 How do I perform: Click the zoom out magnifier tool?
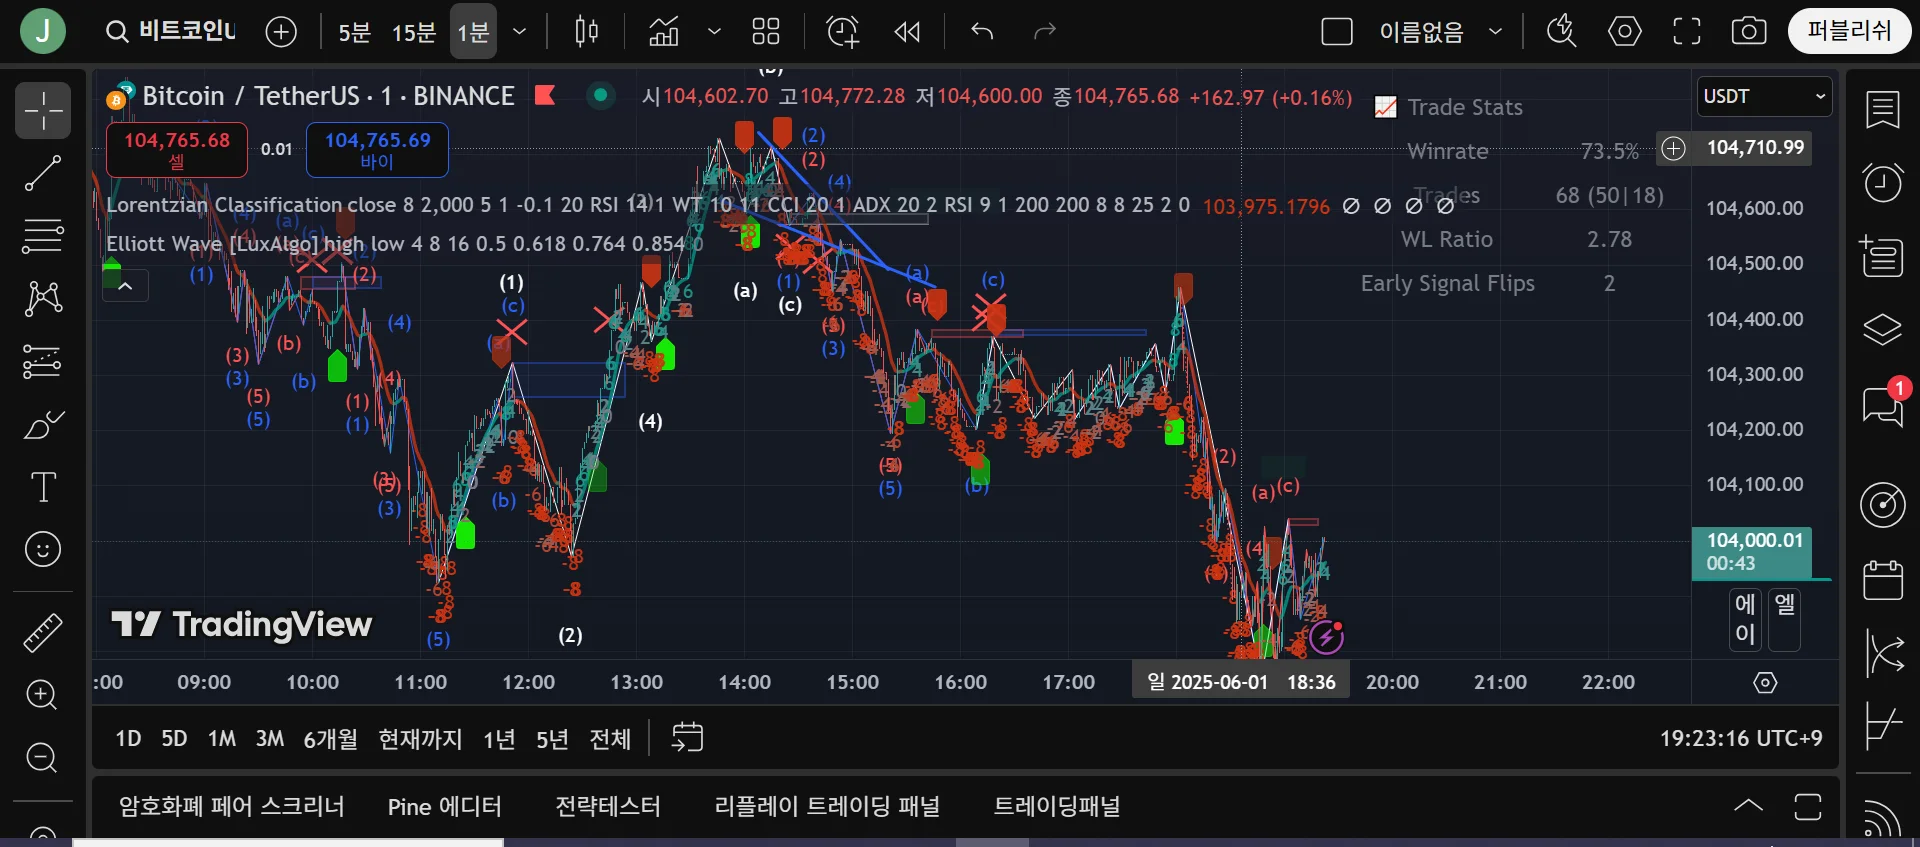click(x=42, y=758)
